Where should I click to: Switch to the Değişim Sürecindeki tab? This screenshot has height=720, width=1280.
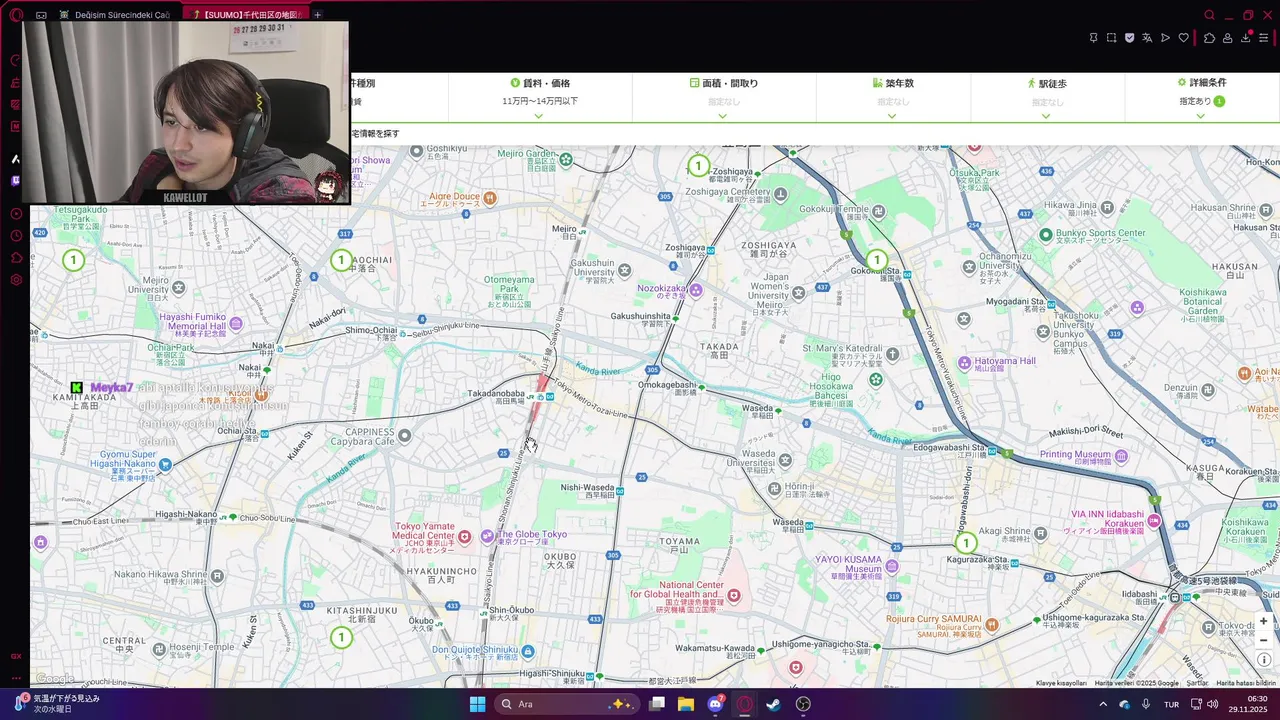point(115,15)
